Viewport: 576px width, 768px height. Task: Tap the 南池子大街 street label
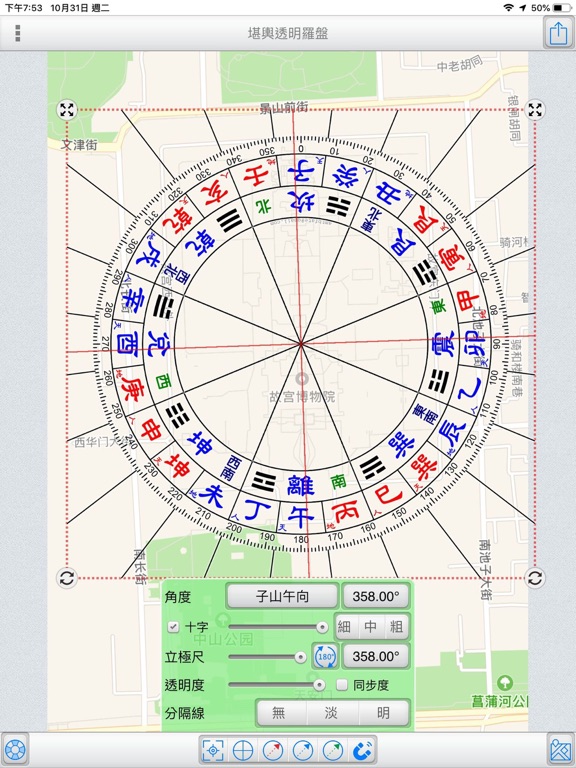click(485, 570)
